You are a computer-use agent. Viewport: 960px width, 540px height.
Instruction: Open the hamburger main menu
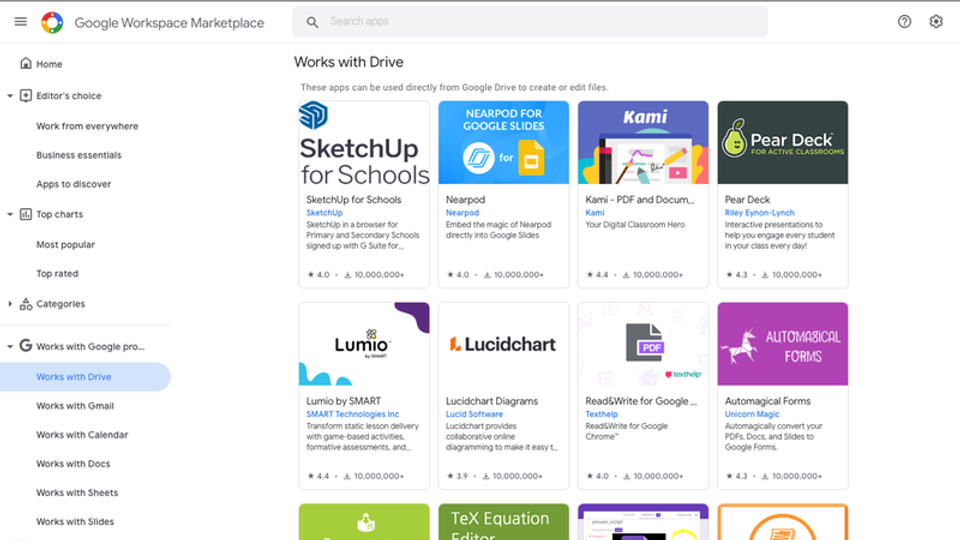click(21, 22)
